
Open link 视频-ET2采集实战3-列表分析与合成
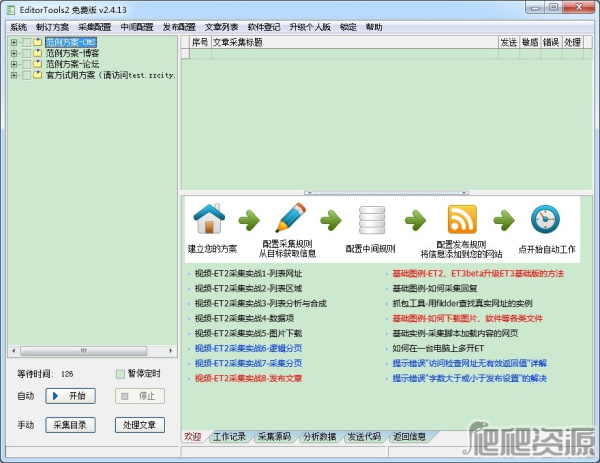tap(261, 303)
